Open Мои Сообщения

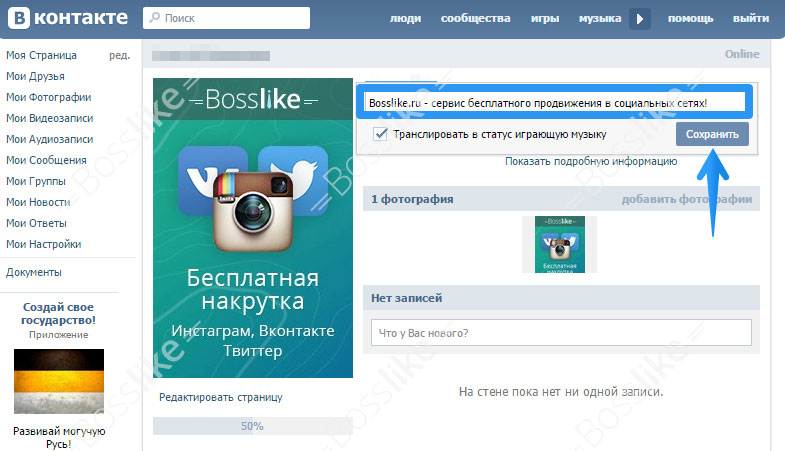(46, 160)
